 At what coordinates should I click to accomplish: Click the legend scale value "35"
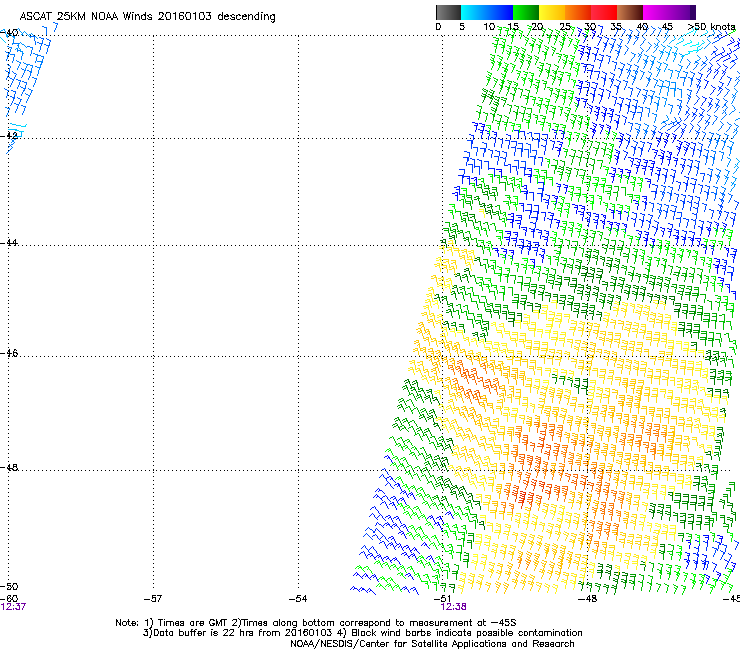click(616, 27)
